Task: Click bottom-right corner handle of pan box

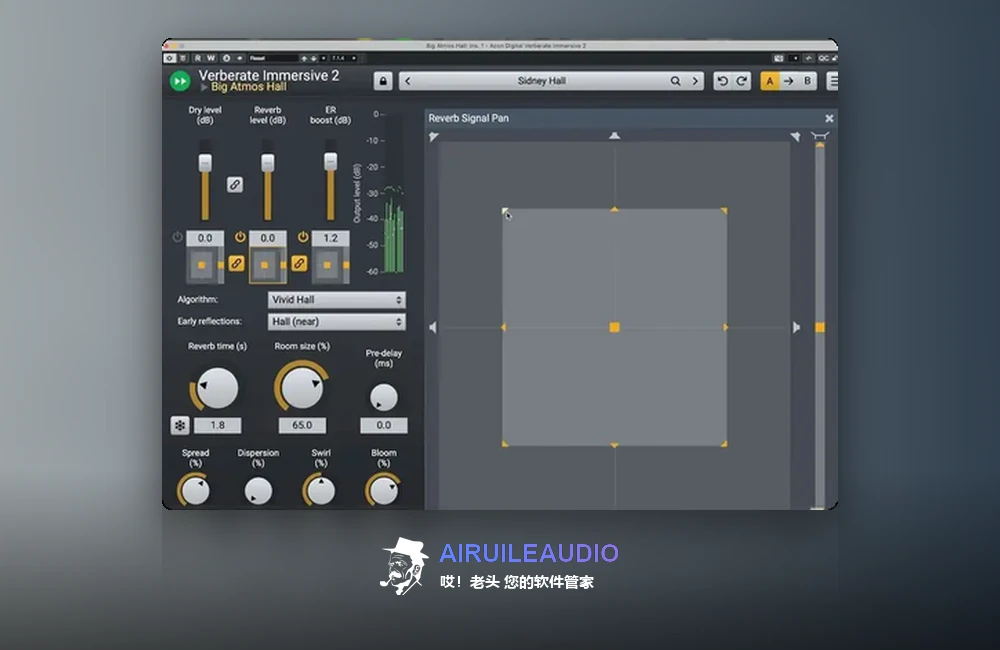Action: click(724, 443)
